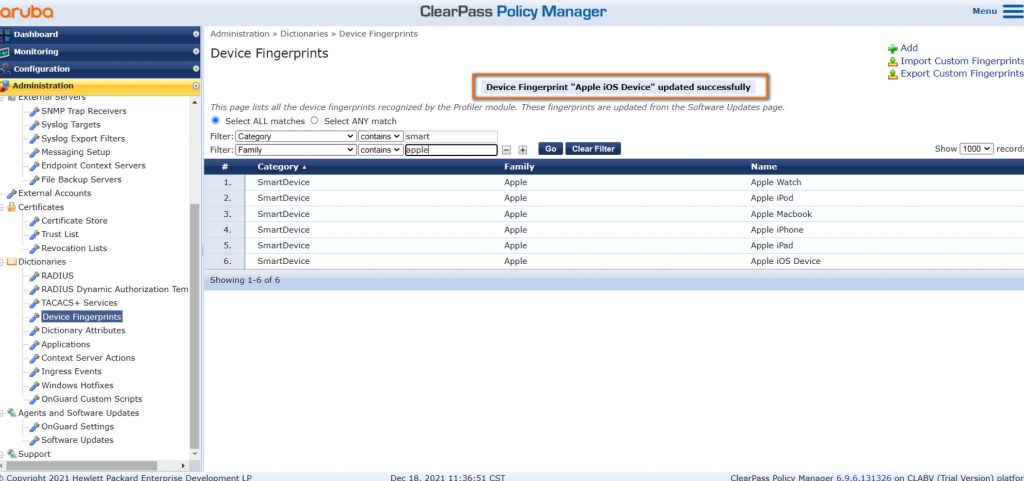1024x481 pixels.
Task: Click the Support section icon
Action: tap(12, 454)
